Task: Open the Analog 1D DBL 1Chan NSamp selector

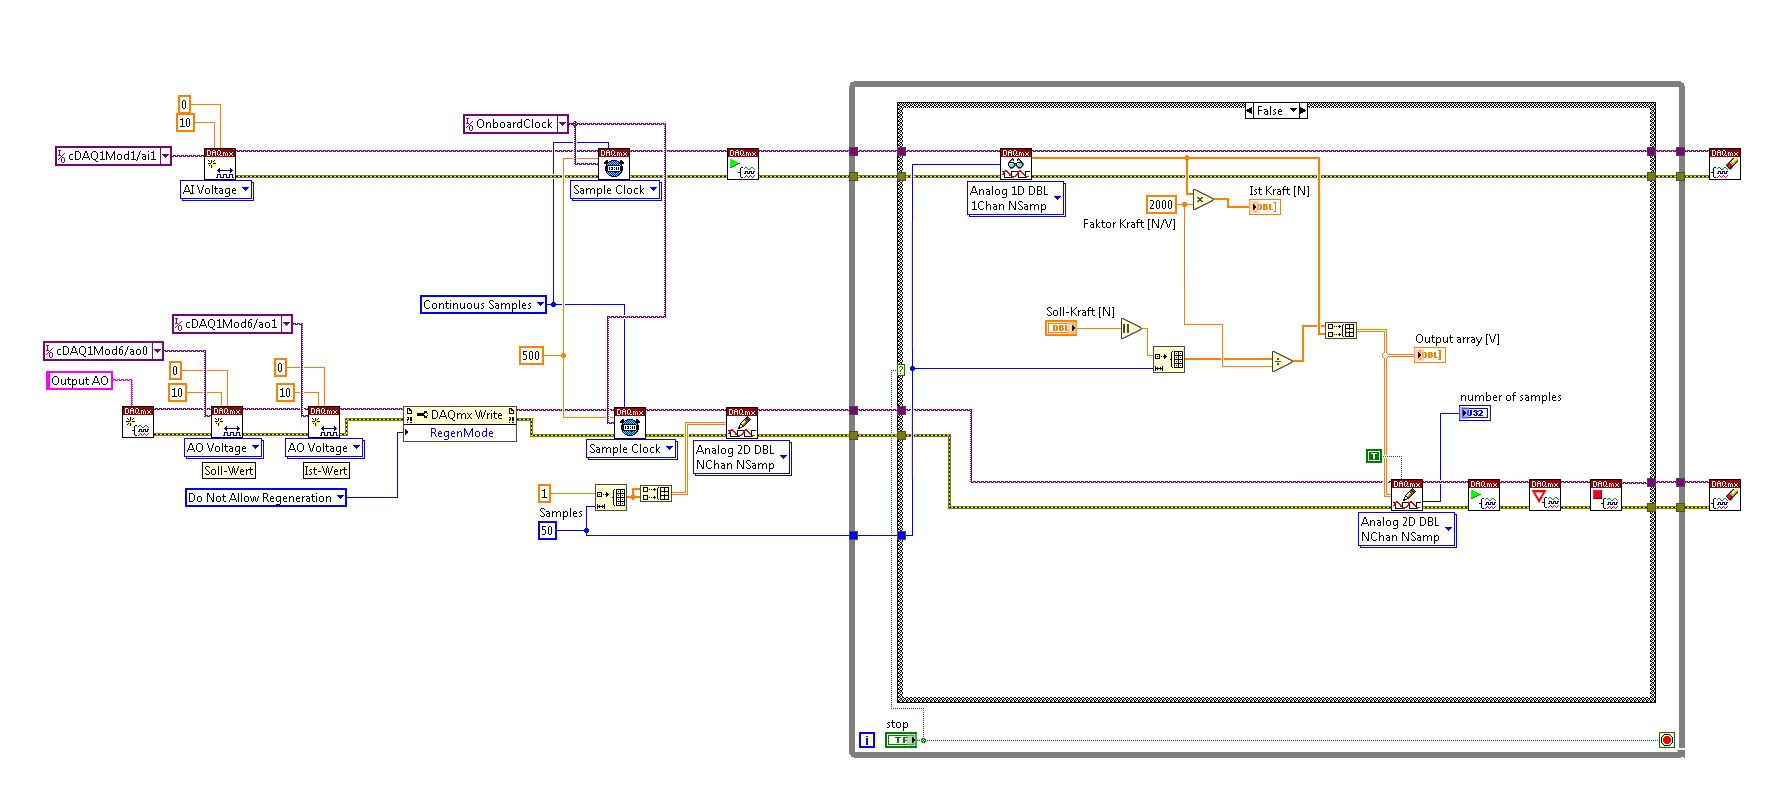Action: [x=1057, y=198]
